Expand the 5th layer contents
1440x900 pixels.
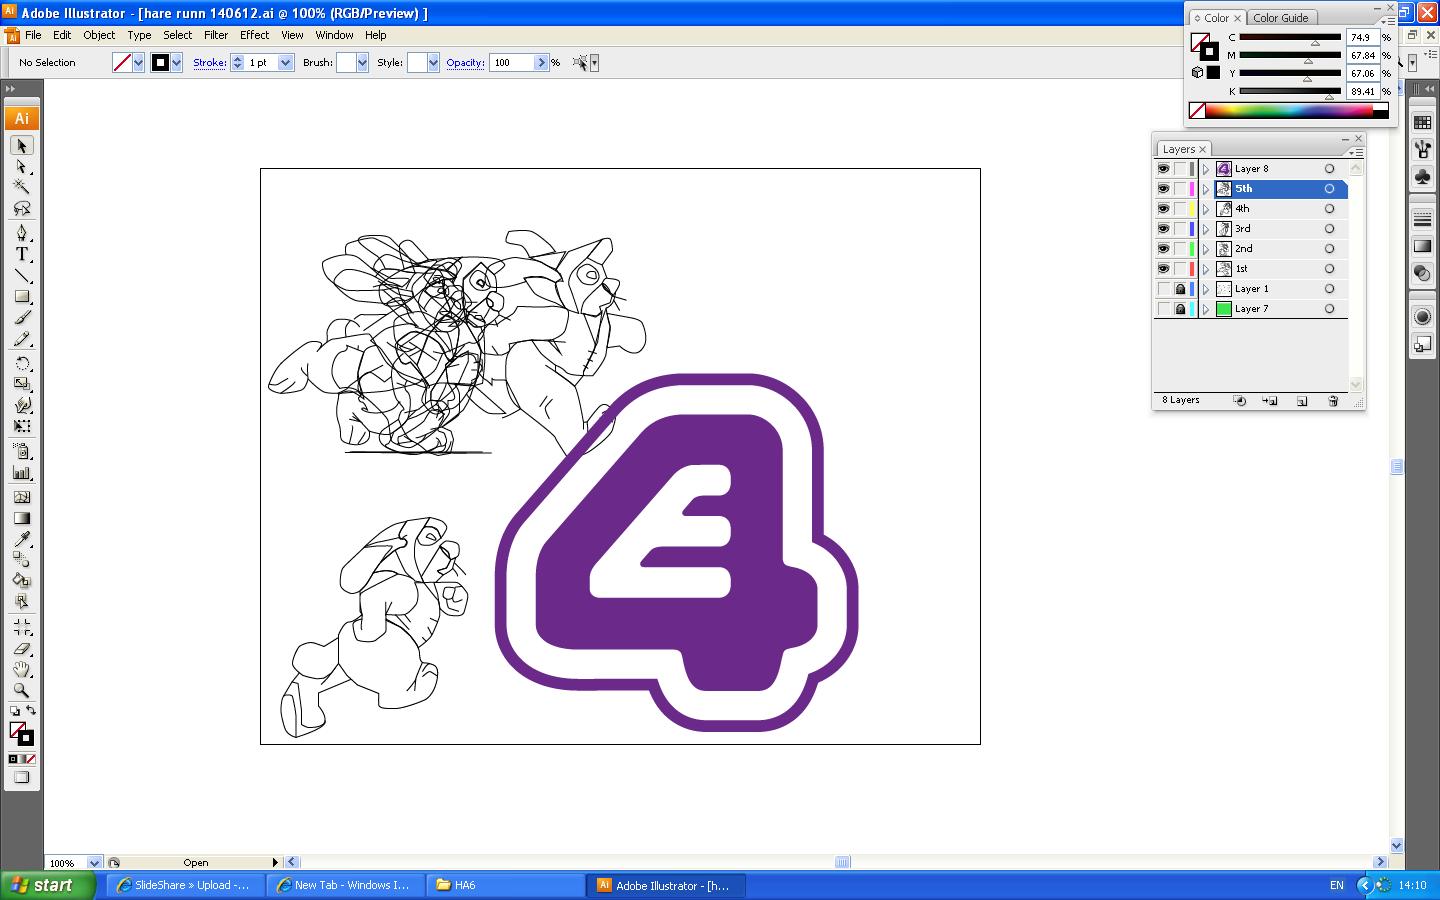(x=1206, y=189)
